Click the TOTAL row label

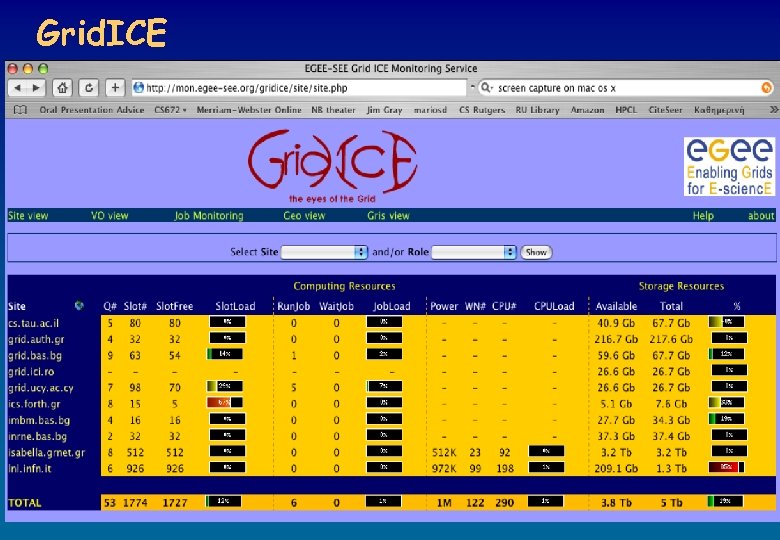point(24,503)
